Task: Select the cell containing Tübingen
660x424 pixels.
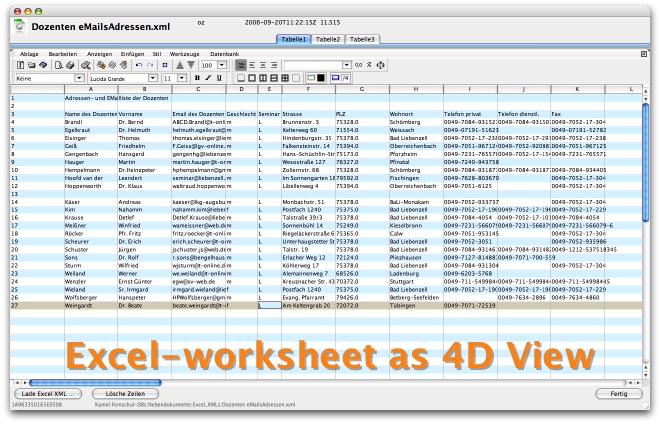Action: [416, 305]
